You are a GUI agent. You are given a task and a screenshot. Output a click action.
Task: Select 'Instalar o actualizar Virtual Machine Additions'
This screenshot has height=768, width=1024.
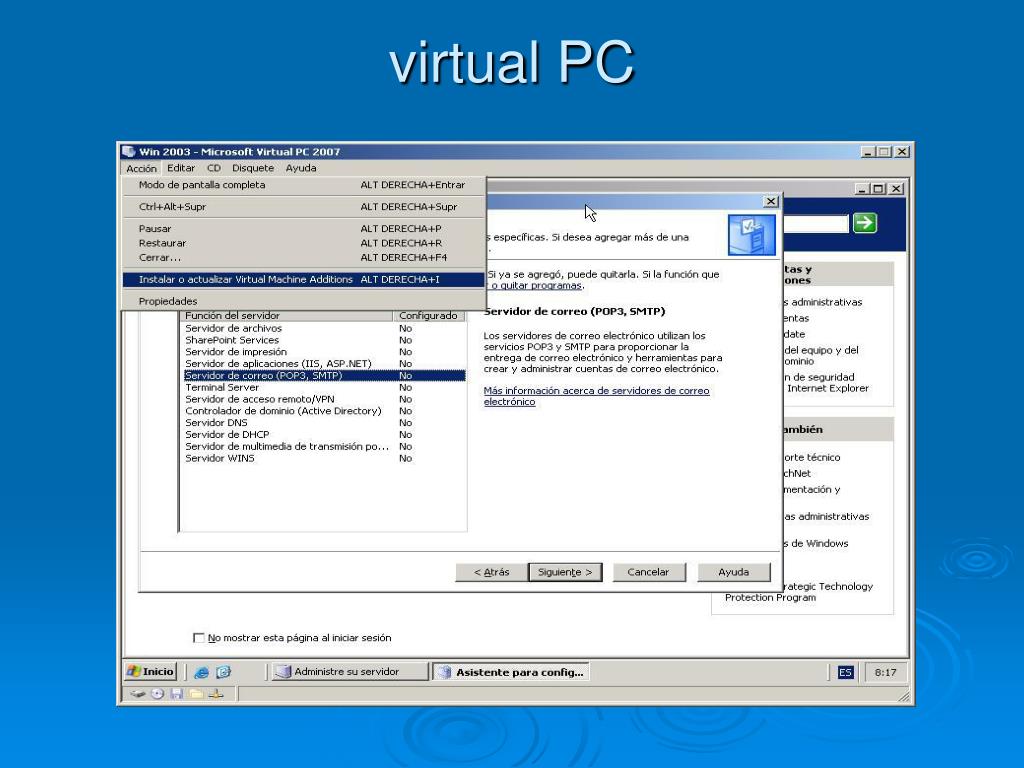pyautogui.click(x=304, y=280)
